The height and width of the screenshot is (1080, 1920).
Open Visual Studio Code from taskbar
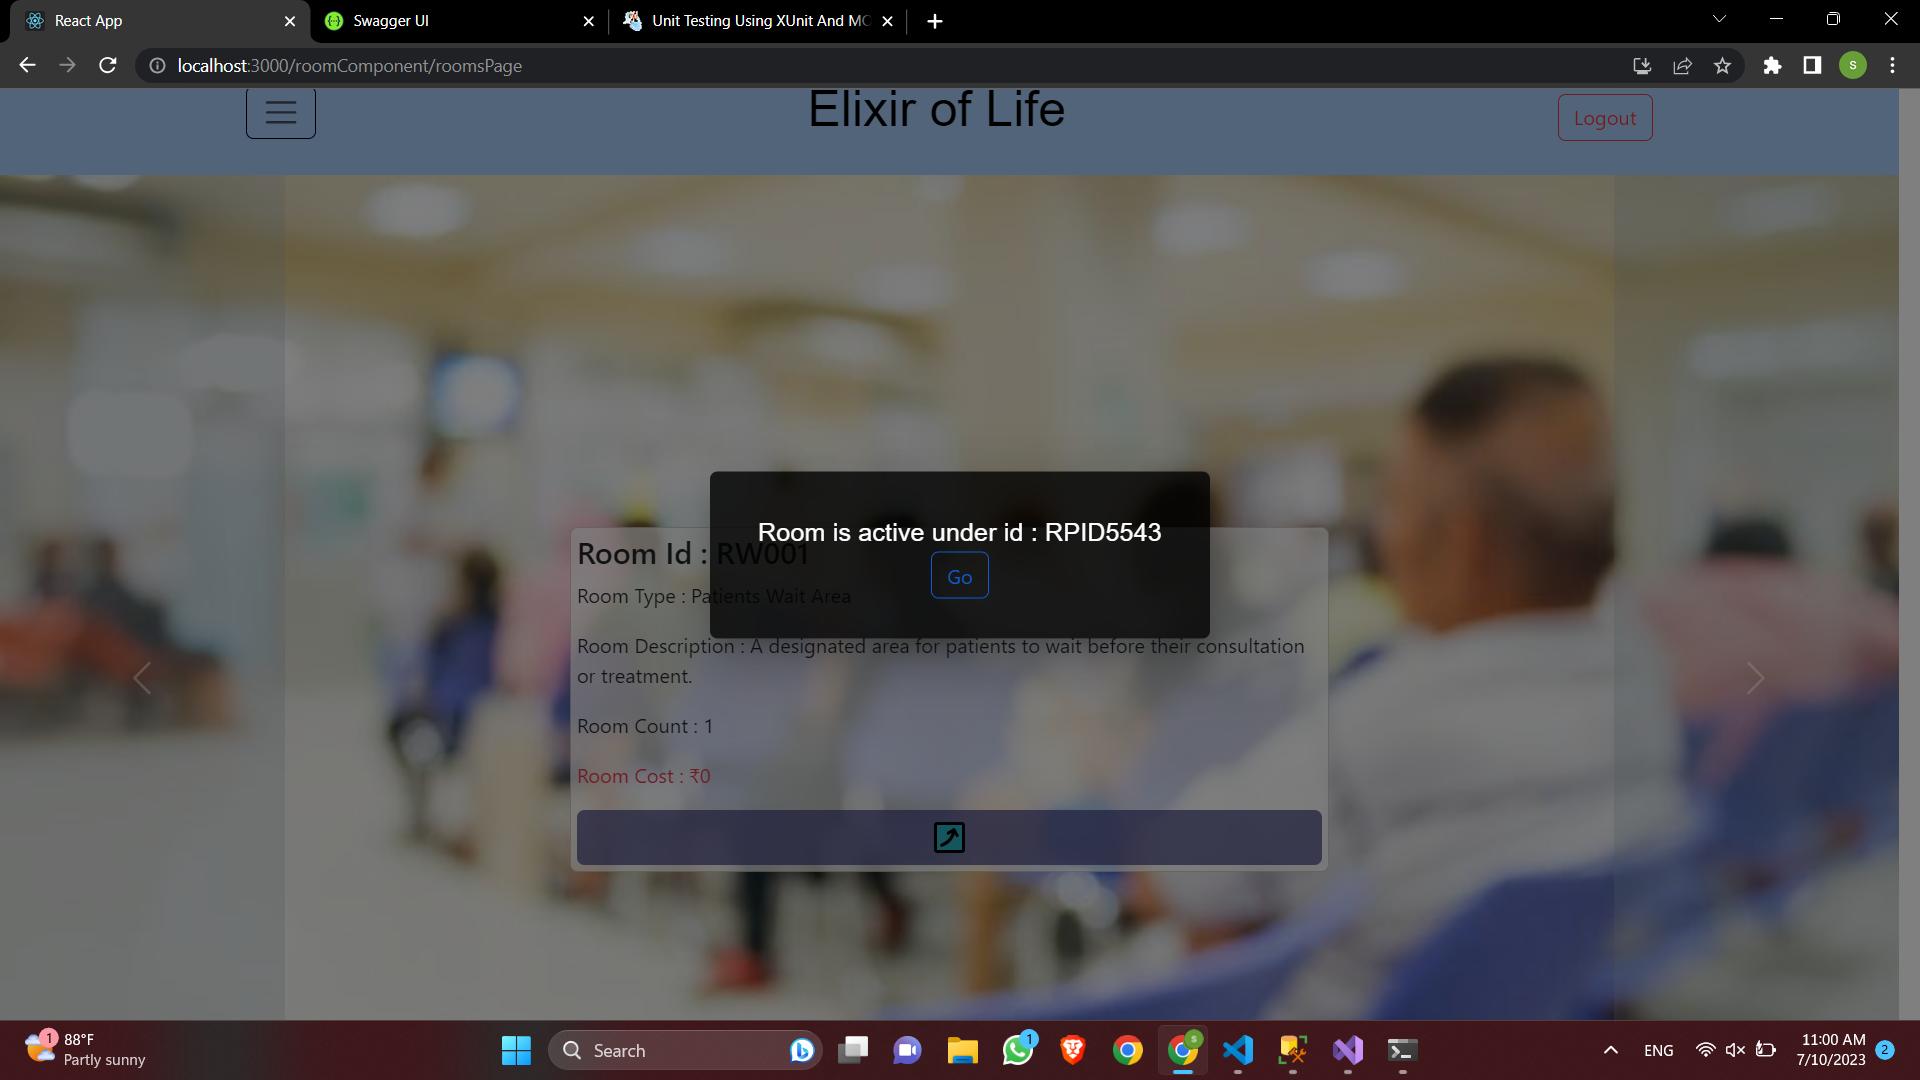(x=1237, y=1050)
